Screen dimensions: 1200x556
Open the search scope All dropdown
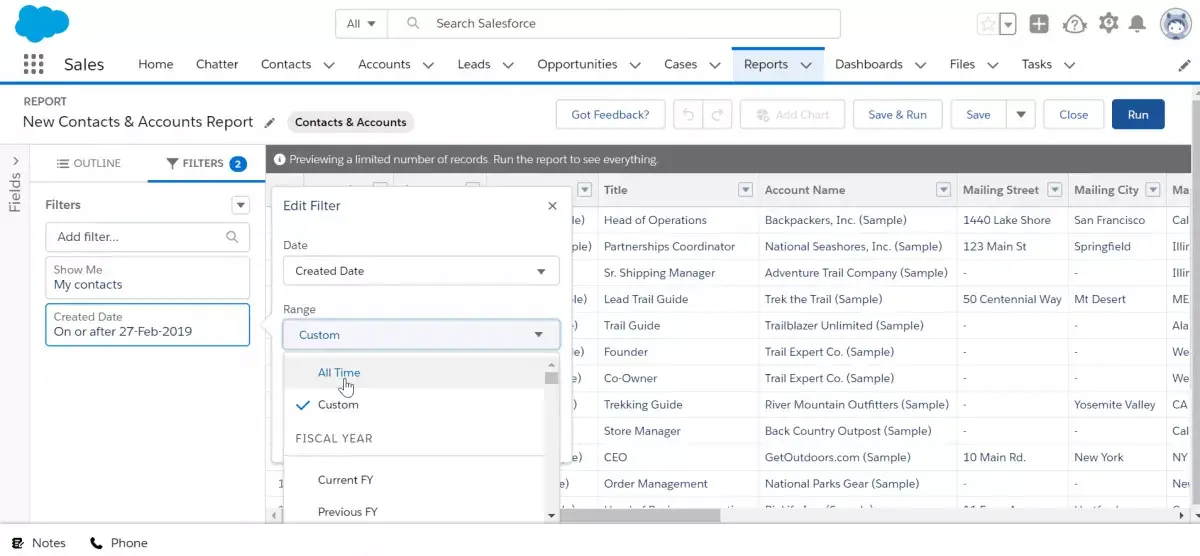point(361,24)
